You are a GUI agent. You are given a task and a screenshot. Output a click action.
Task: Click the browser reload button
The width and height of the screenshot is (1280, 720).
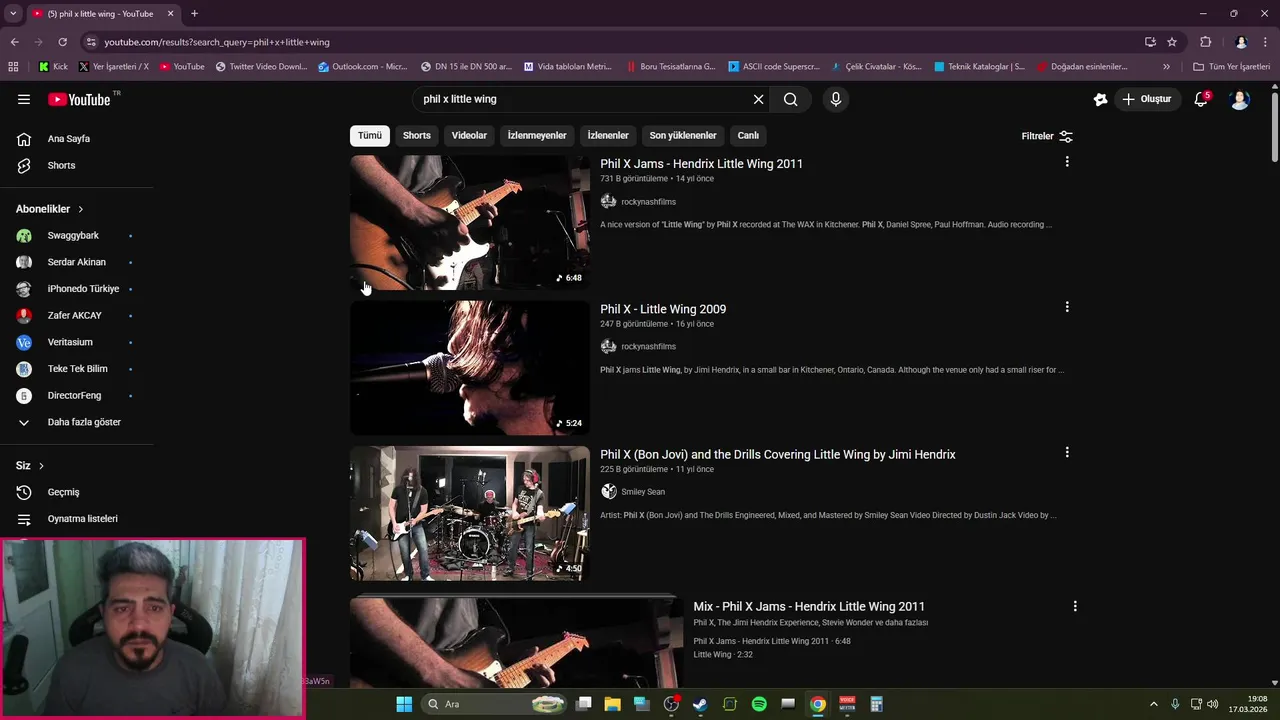pos(62,42)
